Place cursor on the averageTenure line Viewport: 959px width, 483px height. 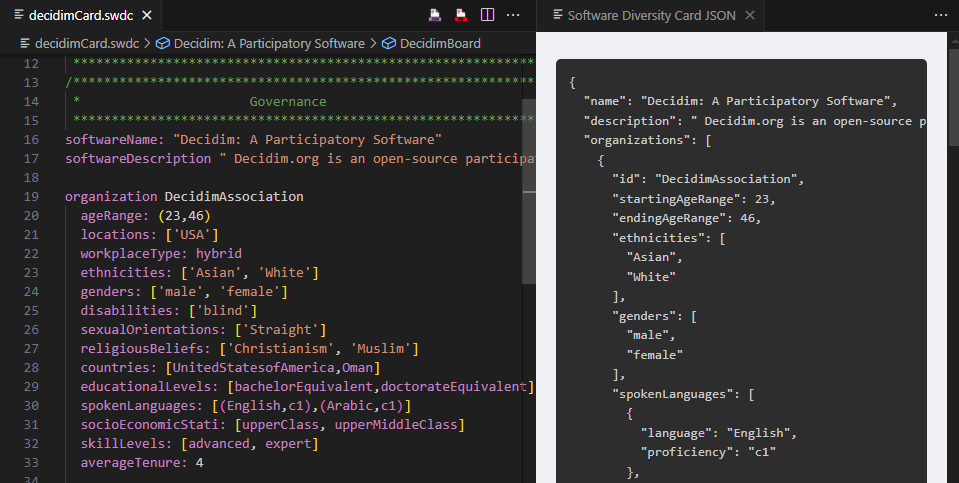pos(142,463)
